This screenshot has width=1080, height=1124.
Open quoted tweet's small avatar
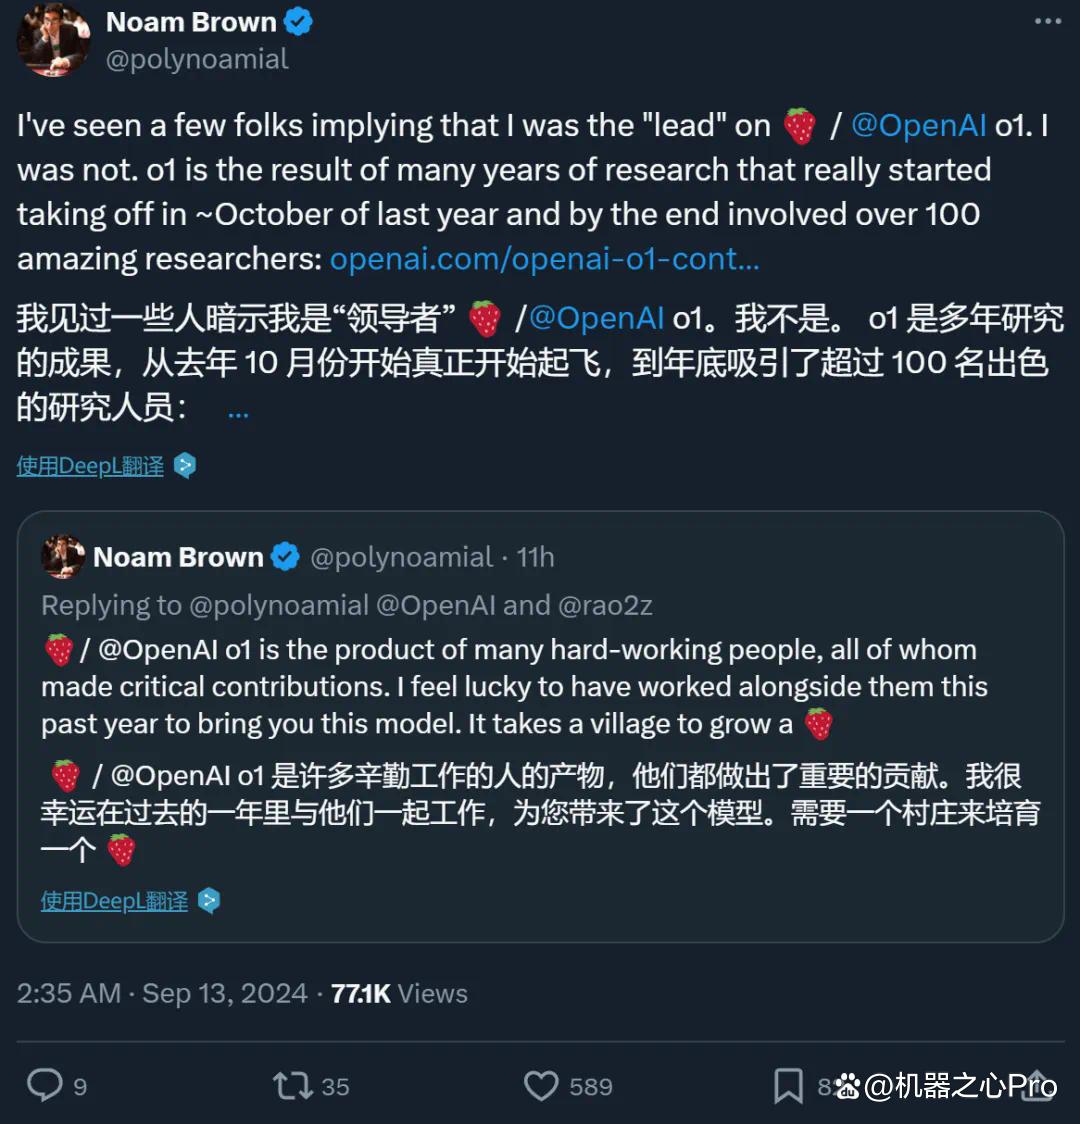63,557
